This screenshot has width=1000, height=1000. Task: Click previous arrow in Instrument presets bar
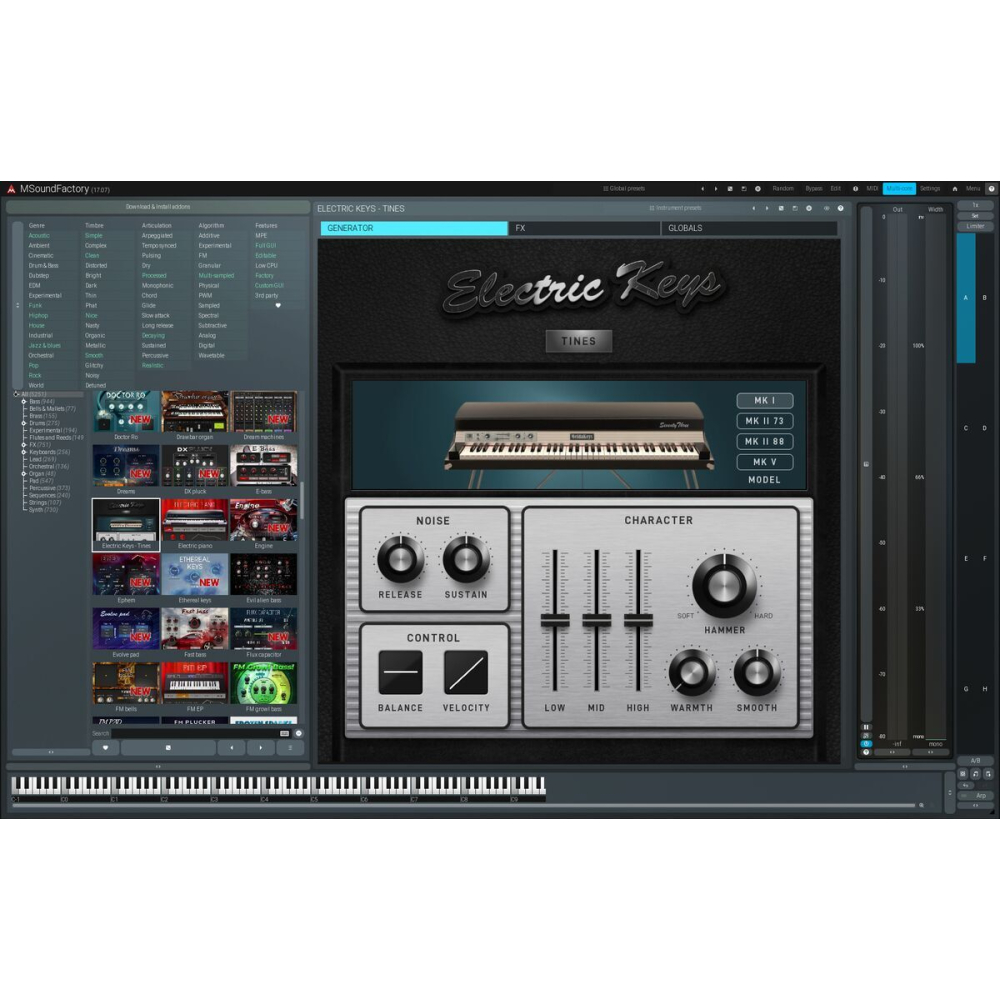pos(753,209)
